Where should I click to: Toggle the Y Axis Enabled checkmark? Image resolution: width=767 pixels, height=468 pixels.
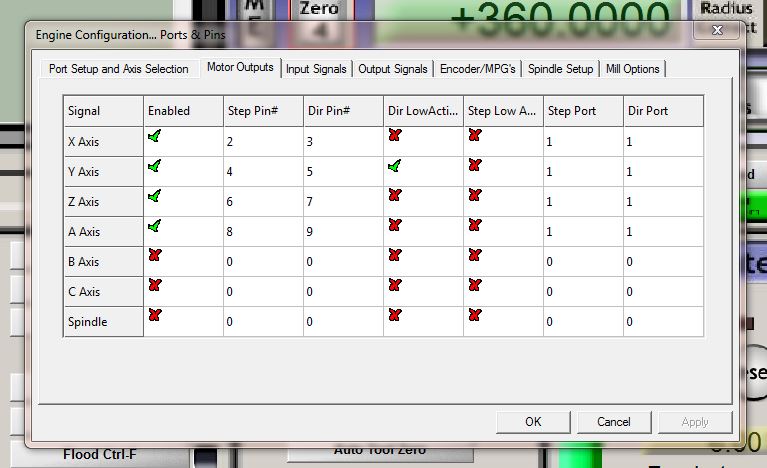click(x=154, y=166)
